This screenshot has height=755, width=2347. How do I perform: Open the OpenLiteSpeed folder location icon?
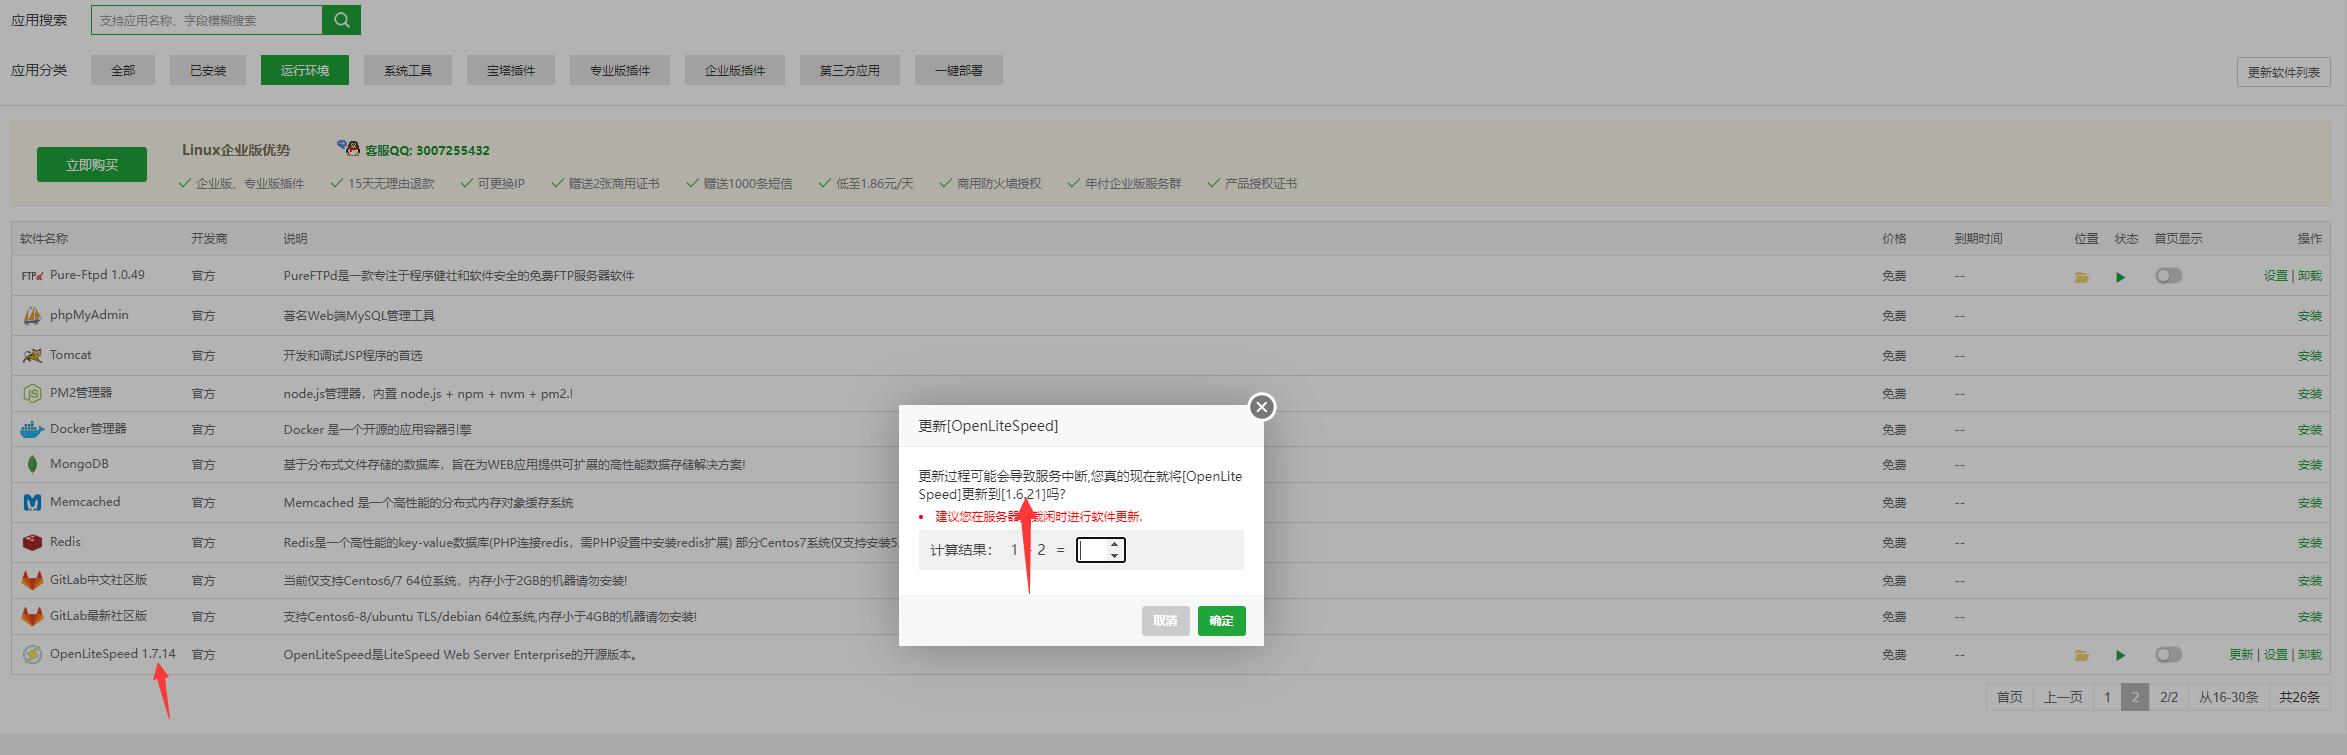click(x=2082, y=656)
